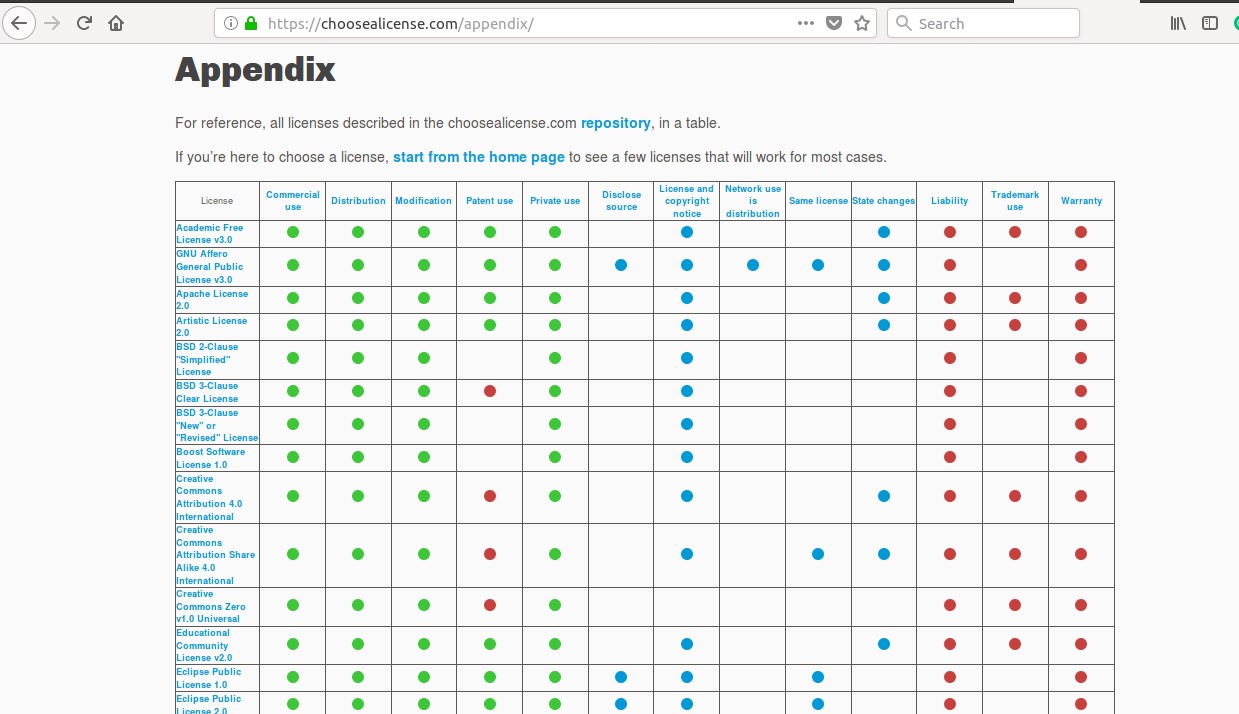Open the Commercial use column header

[x=293, y=201]
